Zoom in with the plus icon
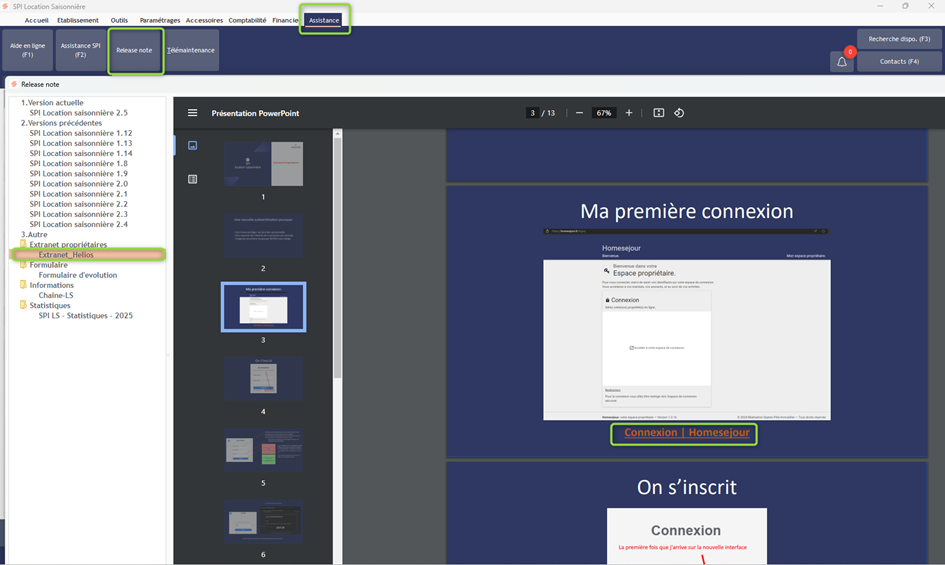945x565 pixels. [x=629, y=113]
